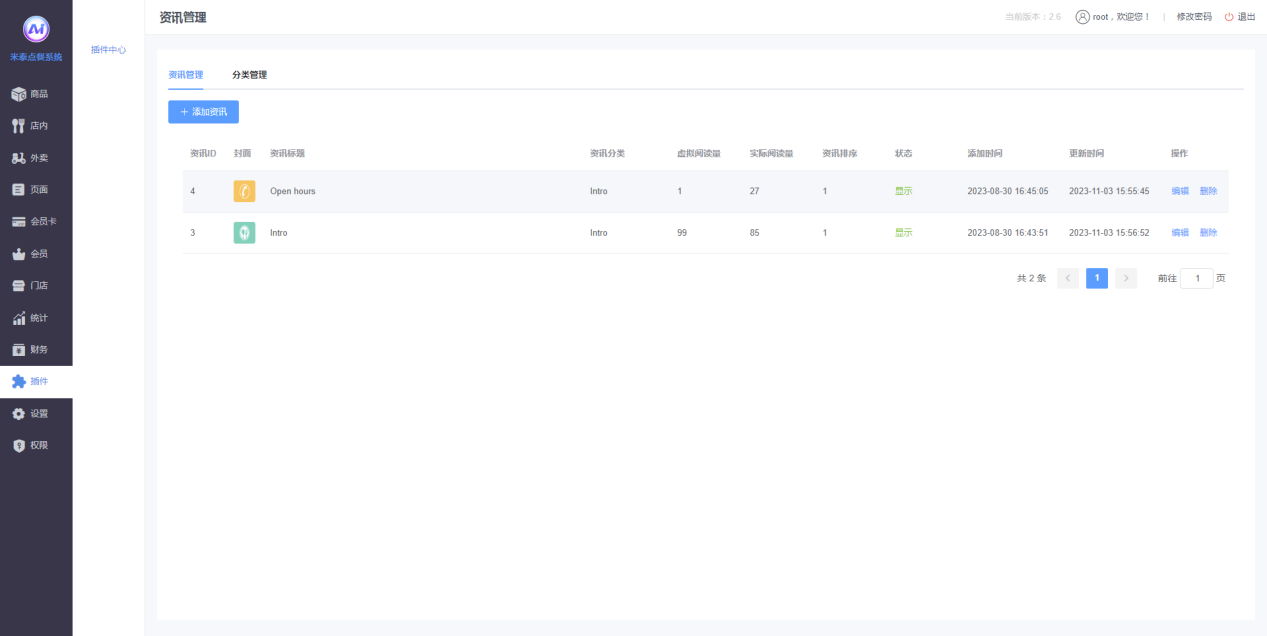The width and height of the screenshot is (1267, 636).
Task: Open the Open hours cover thumbnail
Action: click(x=244, y=191)
